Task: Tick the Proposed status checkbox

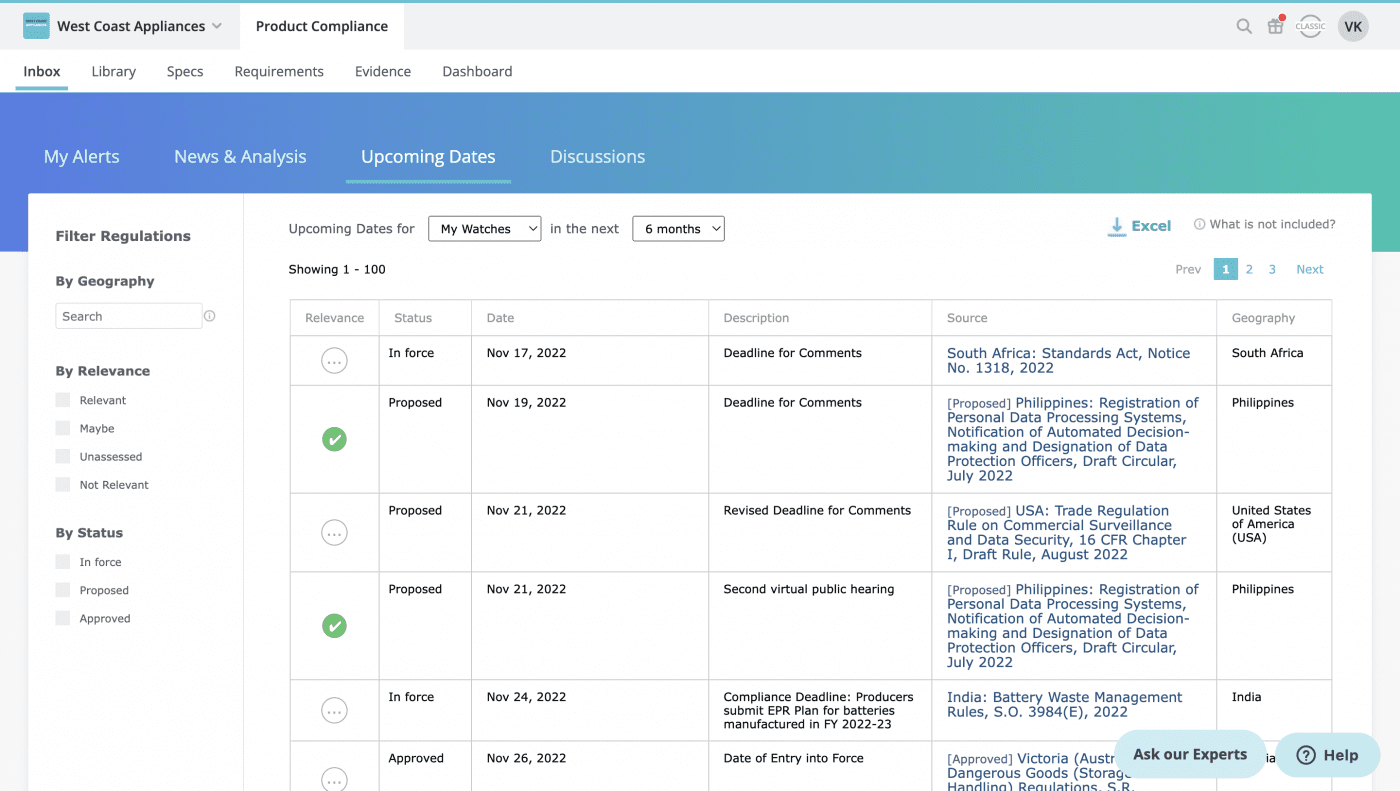Action: click(63, 590)
